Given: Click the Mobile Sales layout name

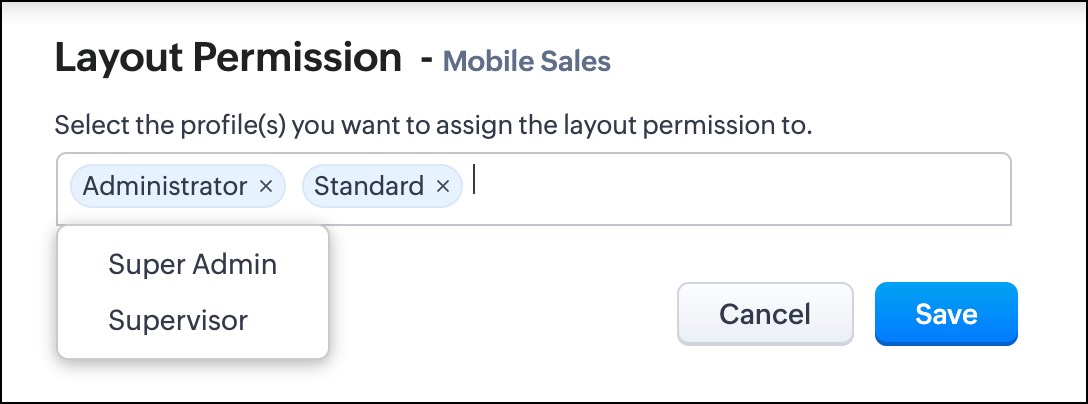Looking at the screenshot, I should pyautogui.click(x=526, y=62).
